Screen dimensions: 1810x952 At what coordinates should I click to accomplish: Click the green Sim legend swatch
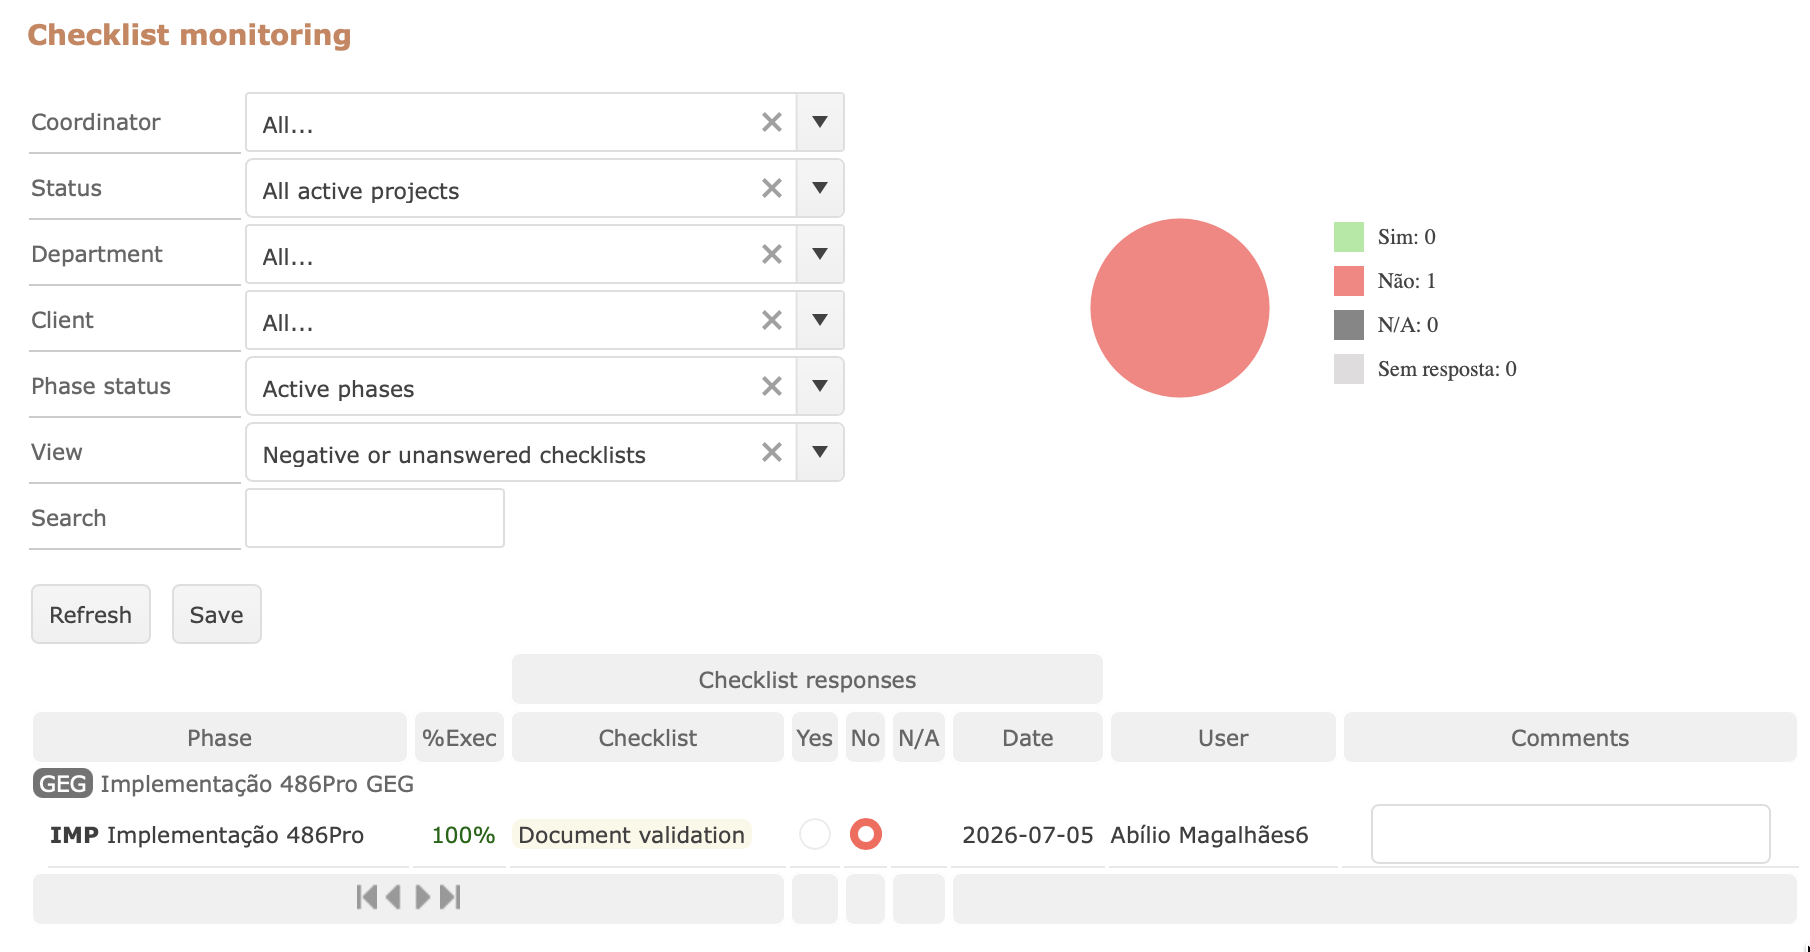[x=1349, y=237]
